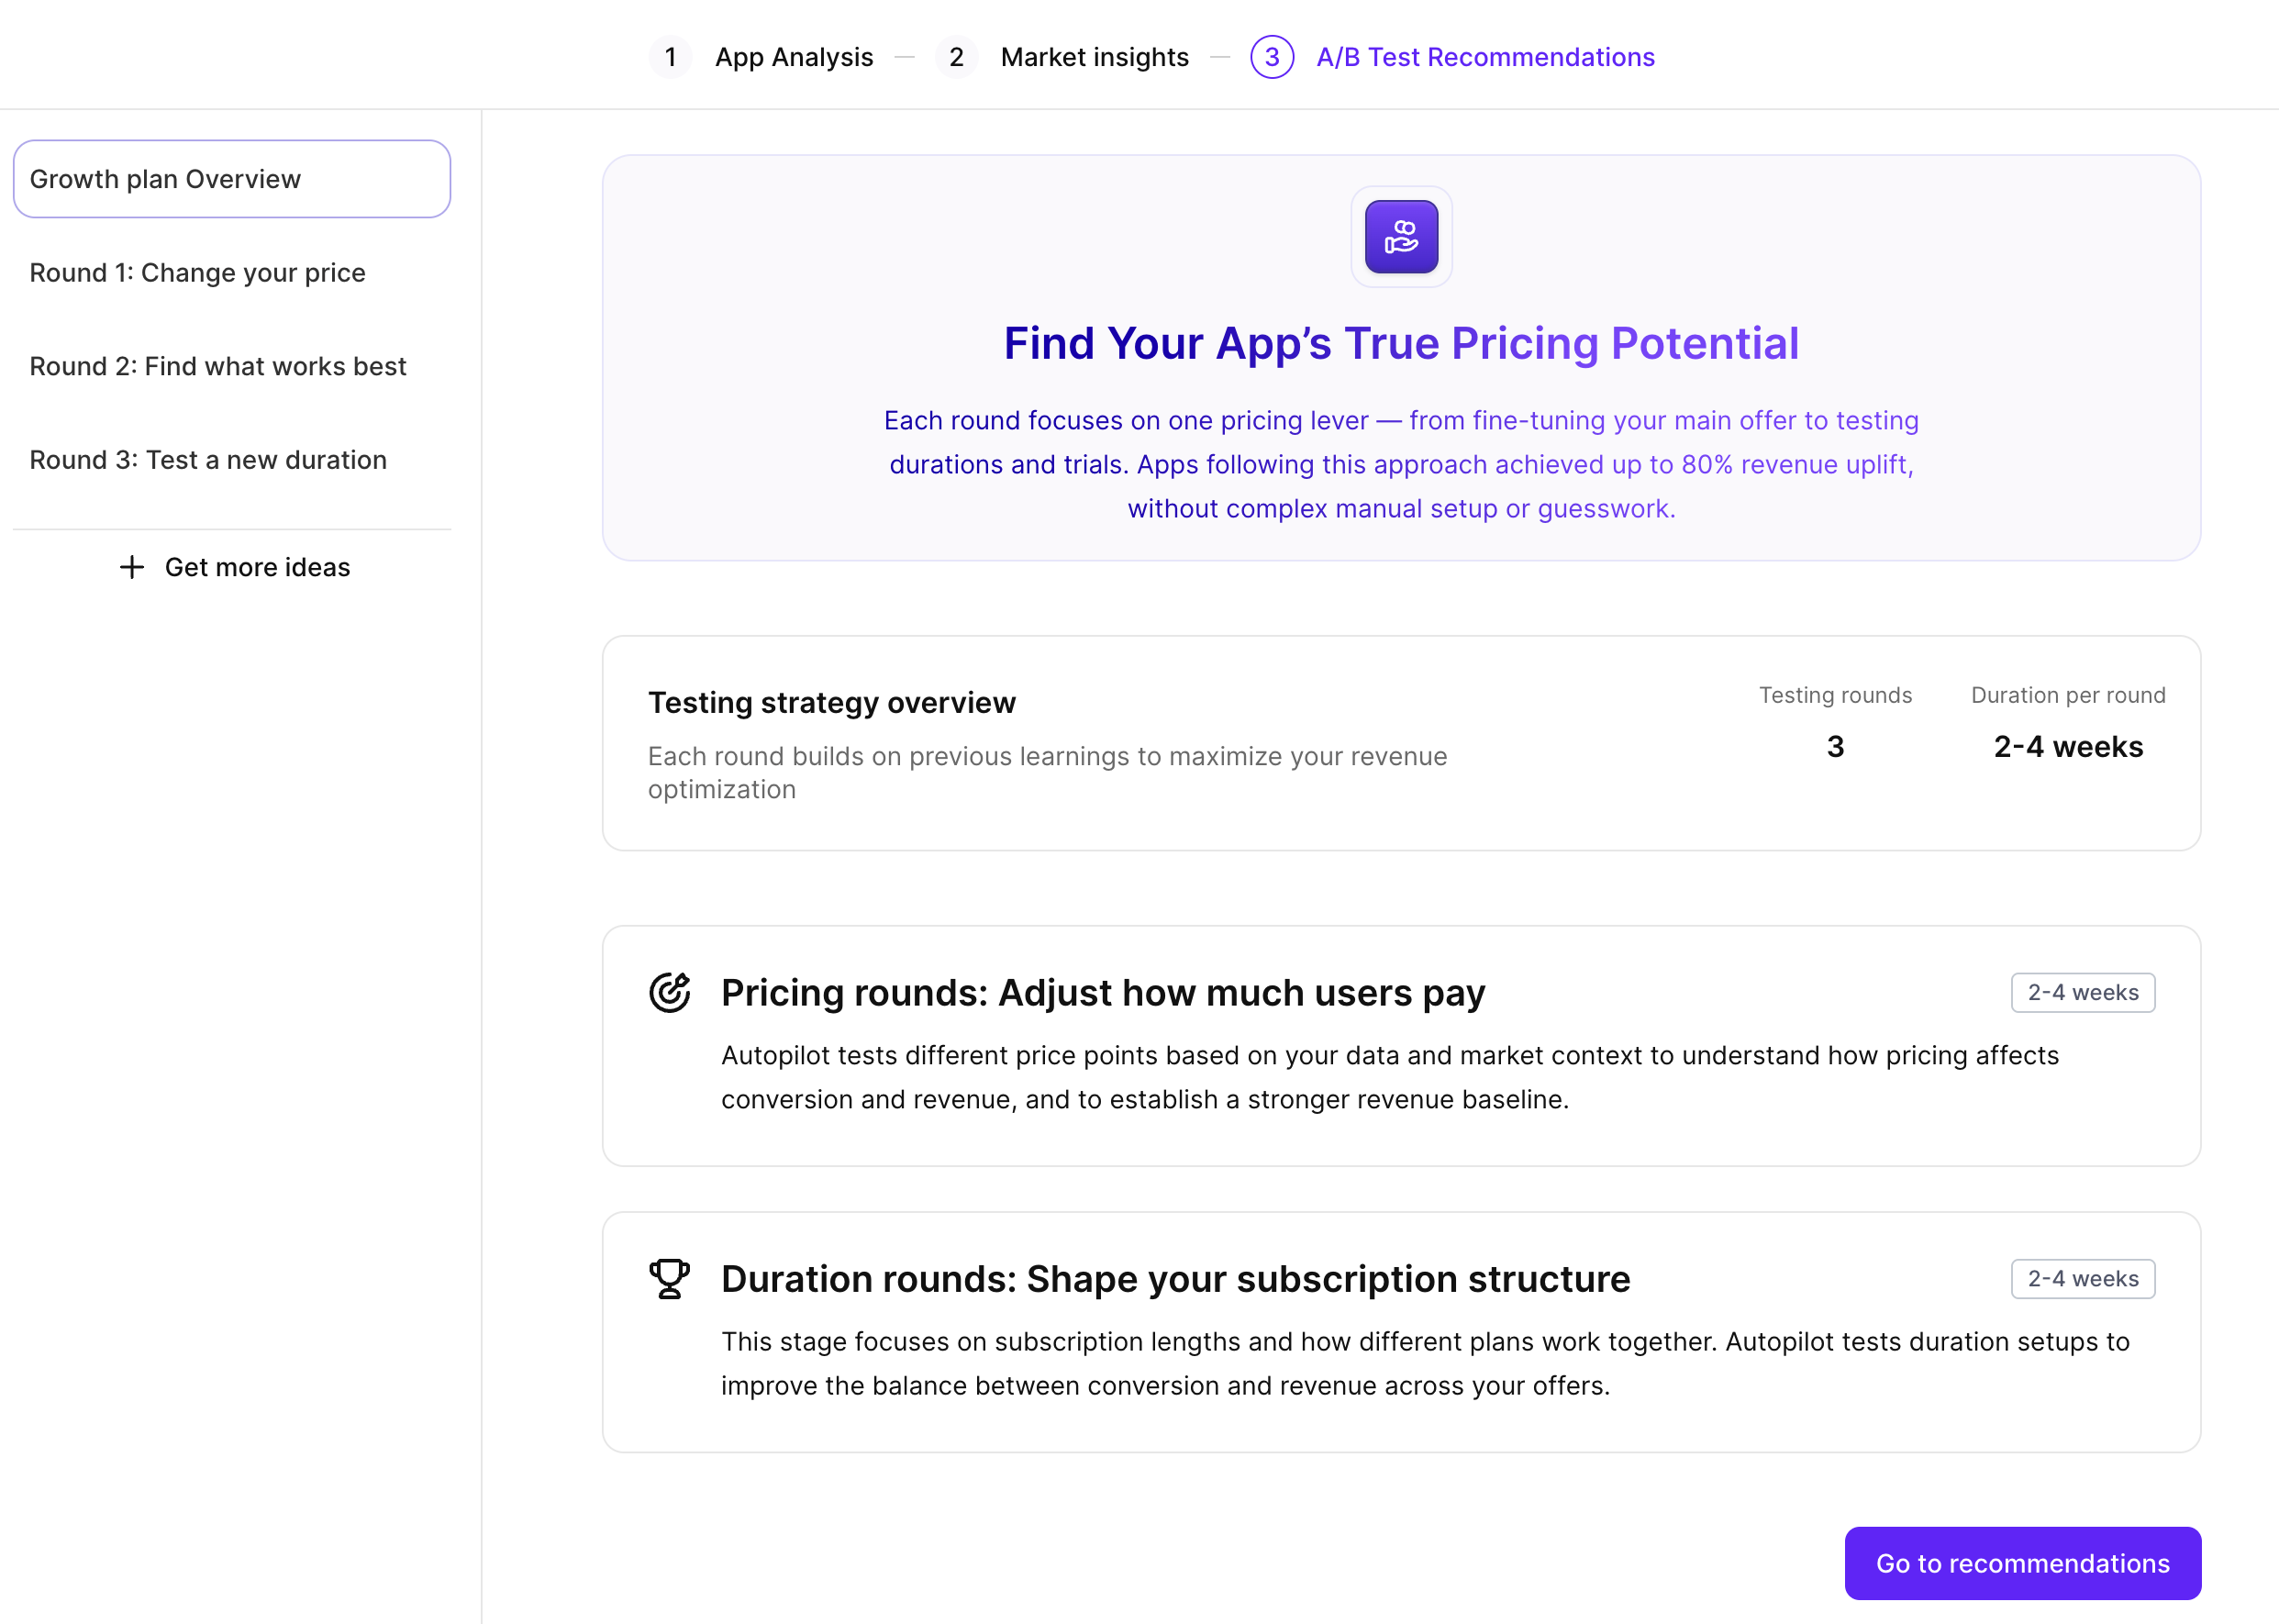Switch to the Market insights step

pyautogui.click(x=1094, y=57)
